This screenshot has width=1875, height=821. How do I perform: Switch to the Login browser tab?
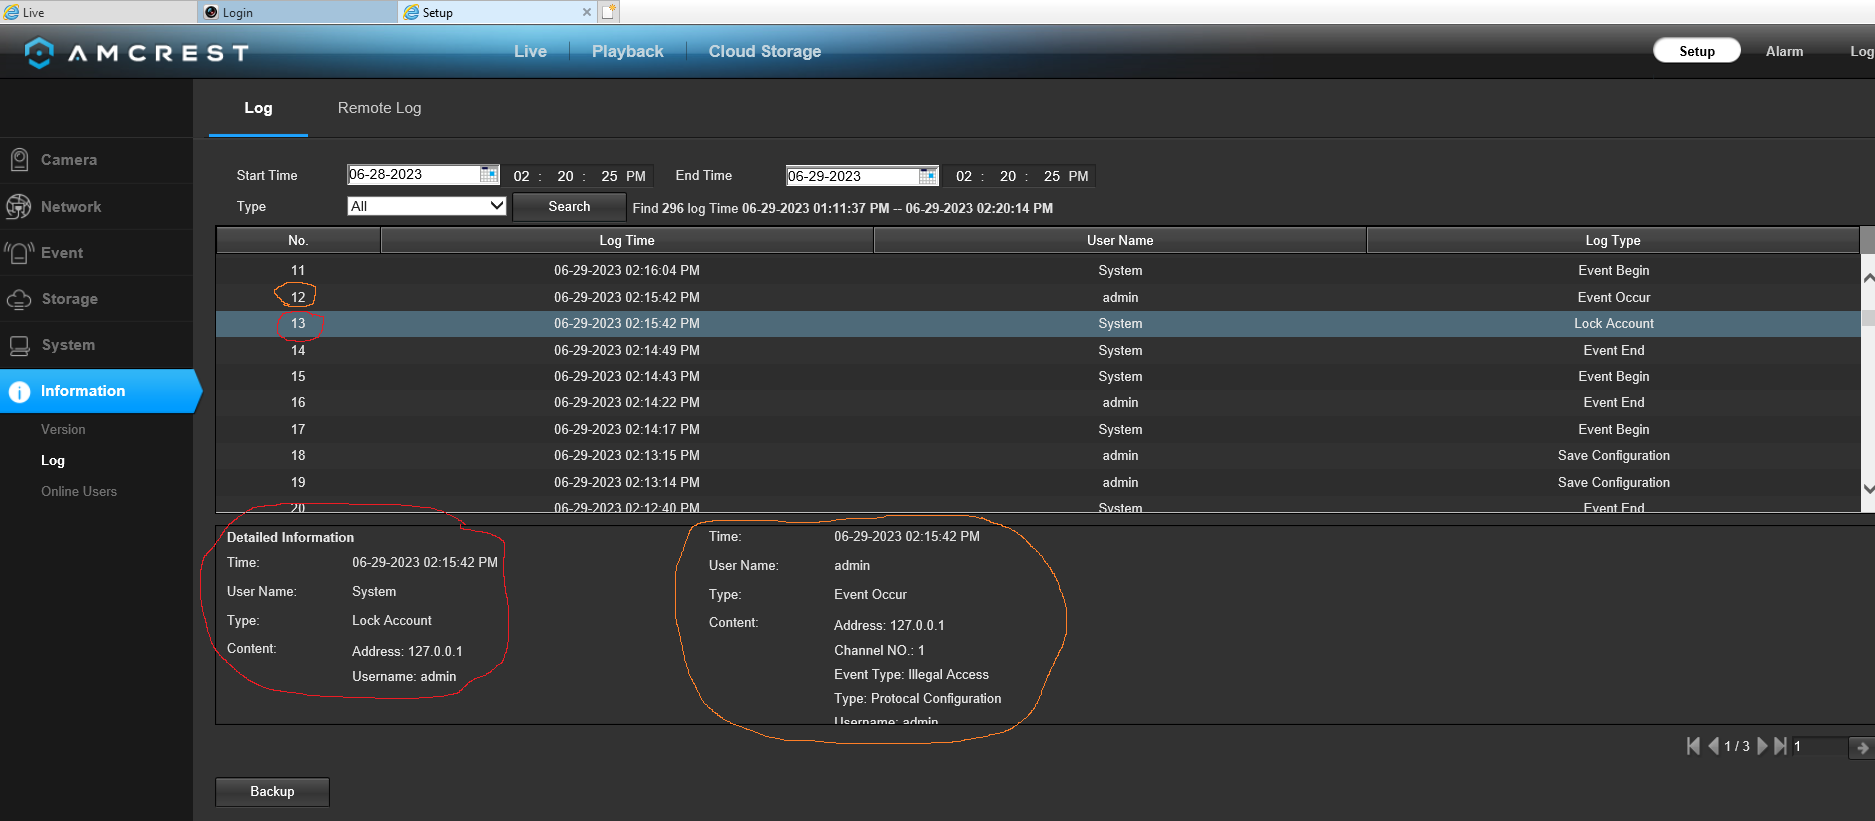298,12
